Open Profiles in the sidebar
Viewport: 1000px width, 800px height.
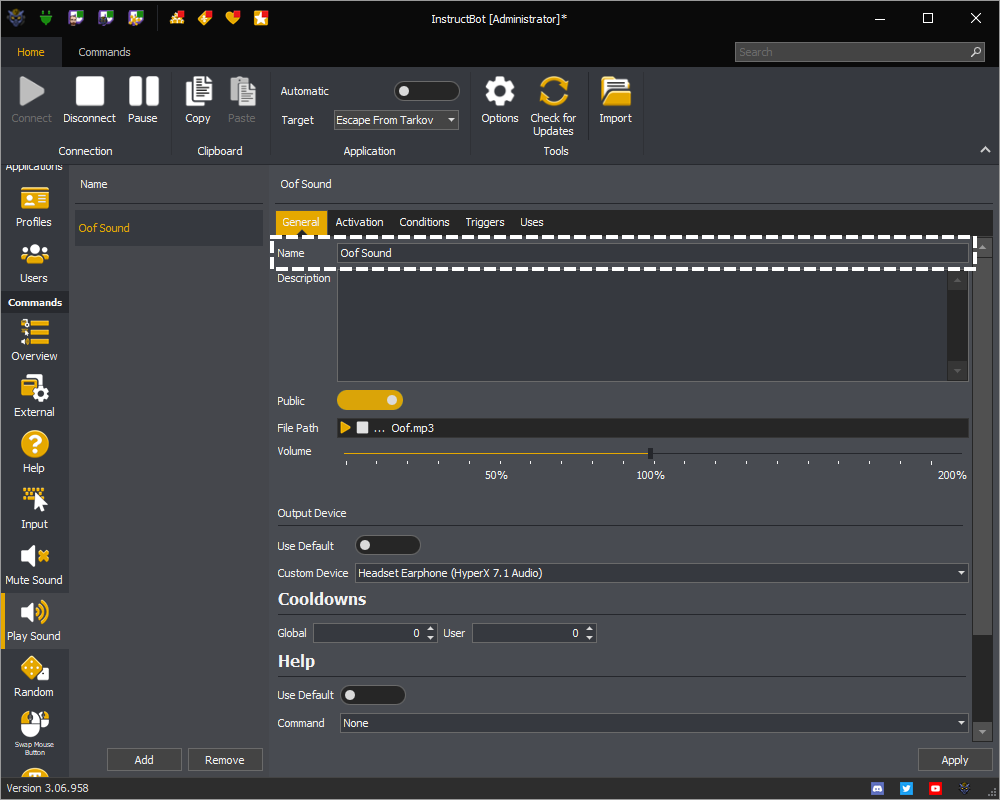(34, 207)
